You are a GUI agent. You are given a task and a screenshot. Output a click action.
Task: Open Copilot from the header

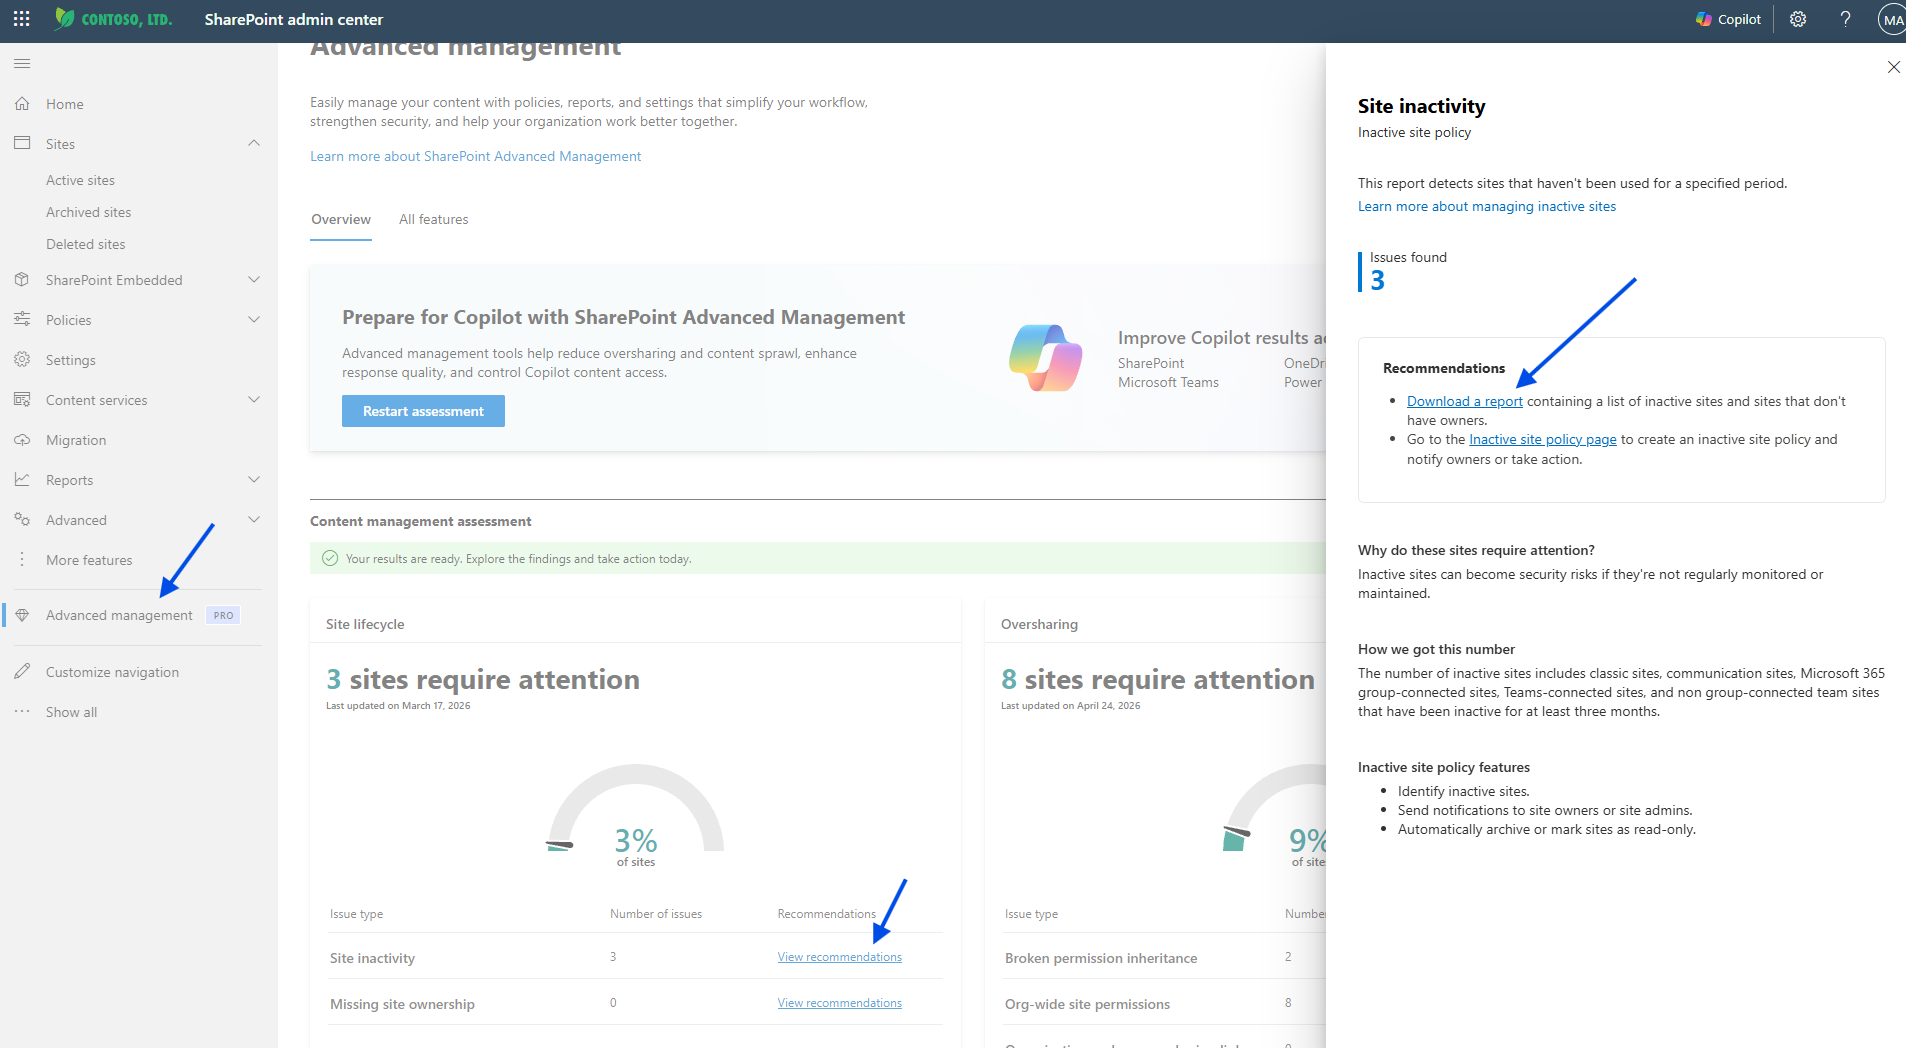[1728, 19]
